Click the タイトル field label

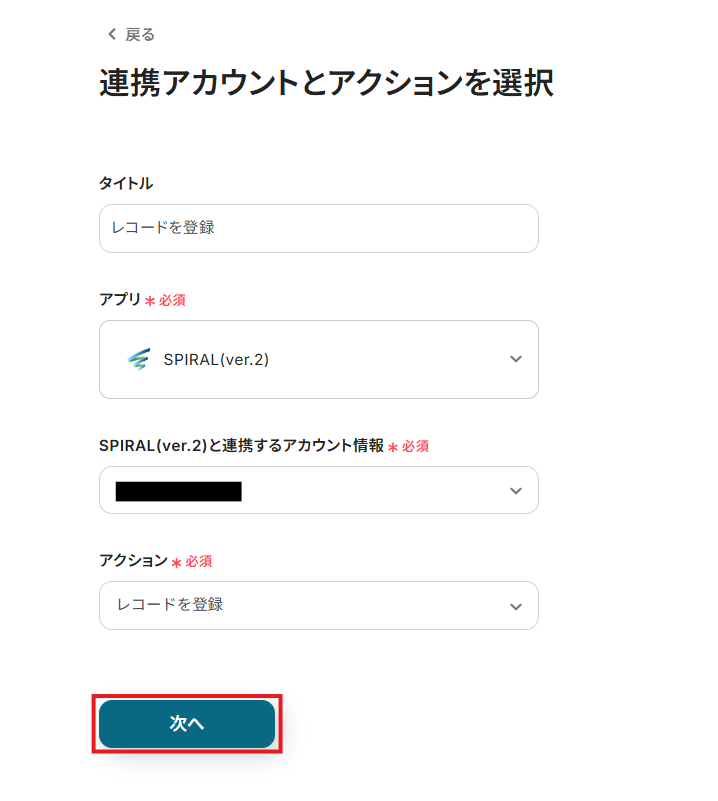point(126,183)
